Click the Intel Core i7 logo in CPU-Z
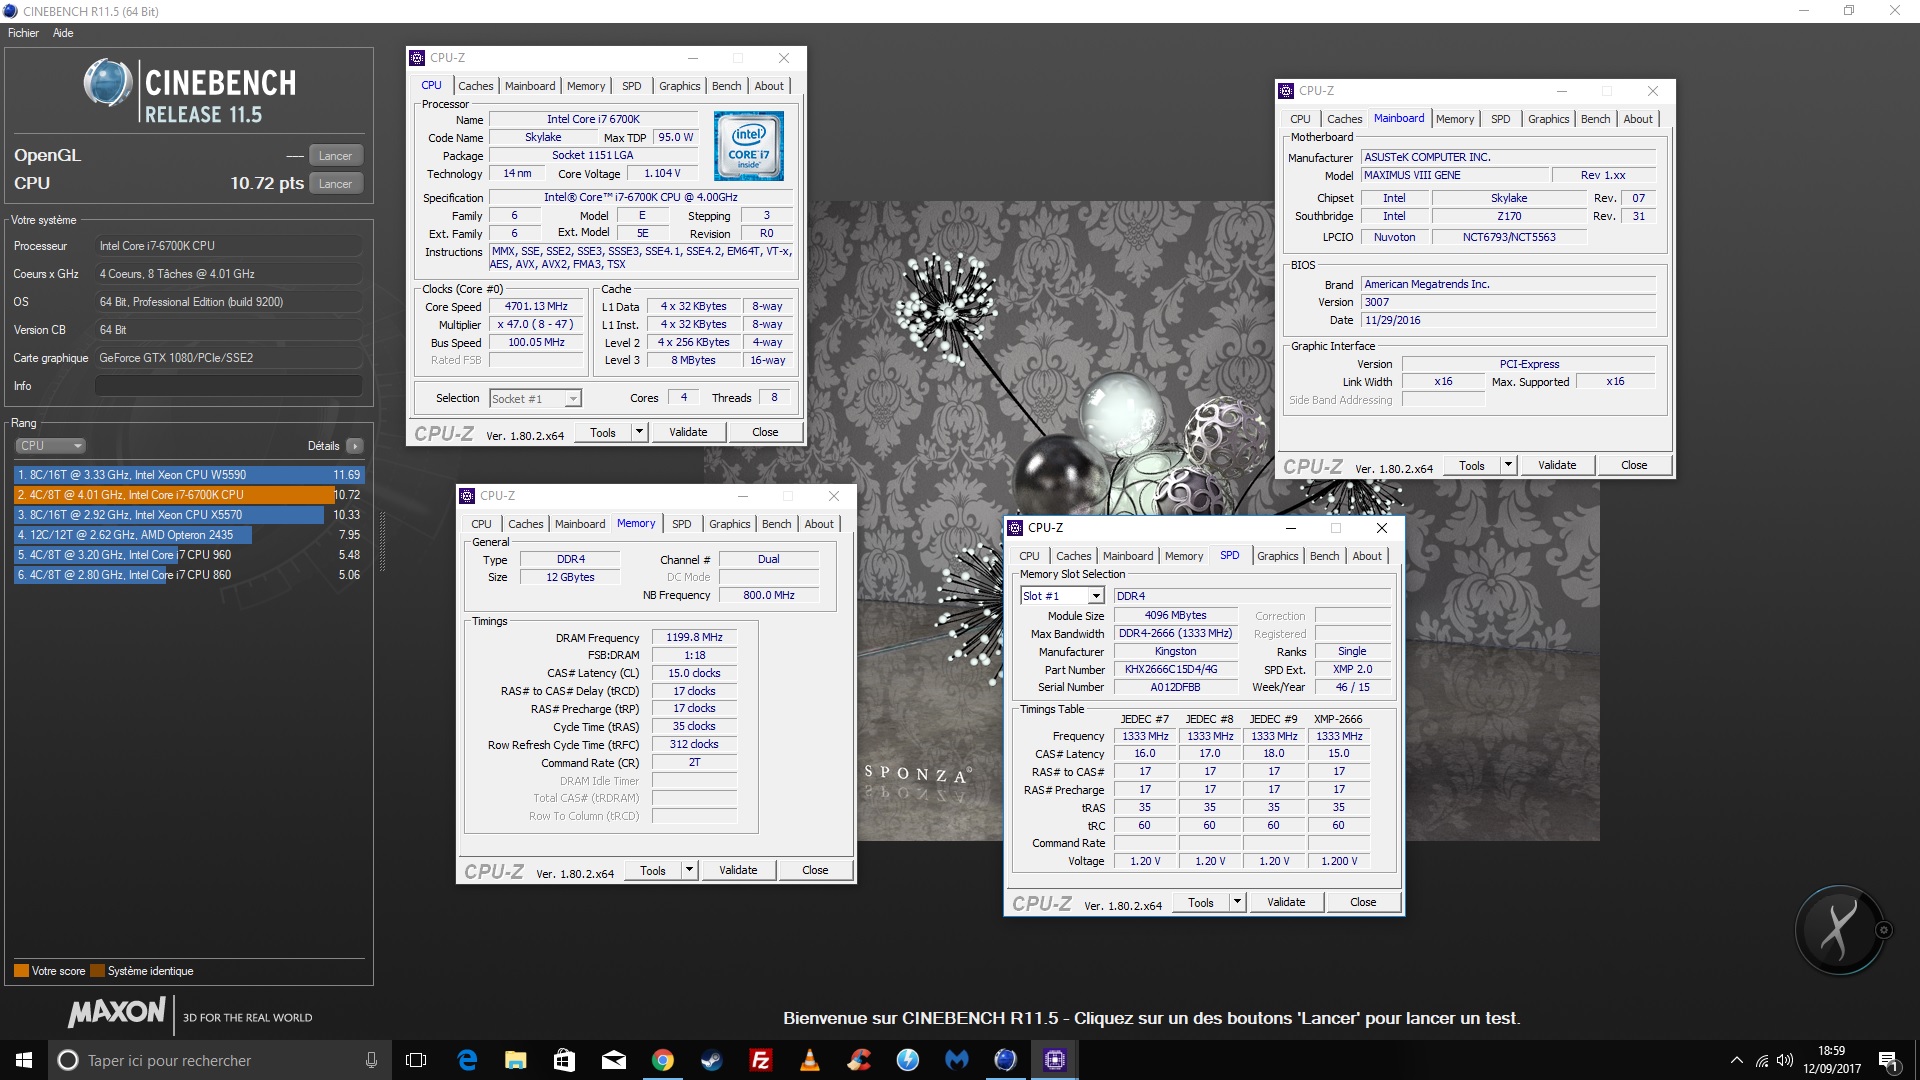The height and width of the screenshot is (1080, 1920). click(749, 145)
